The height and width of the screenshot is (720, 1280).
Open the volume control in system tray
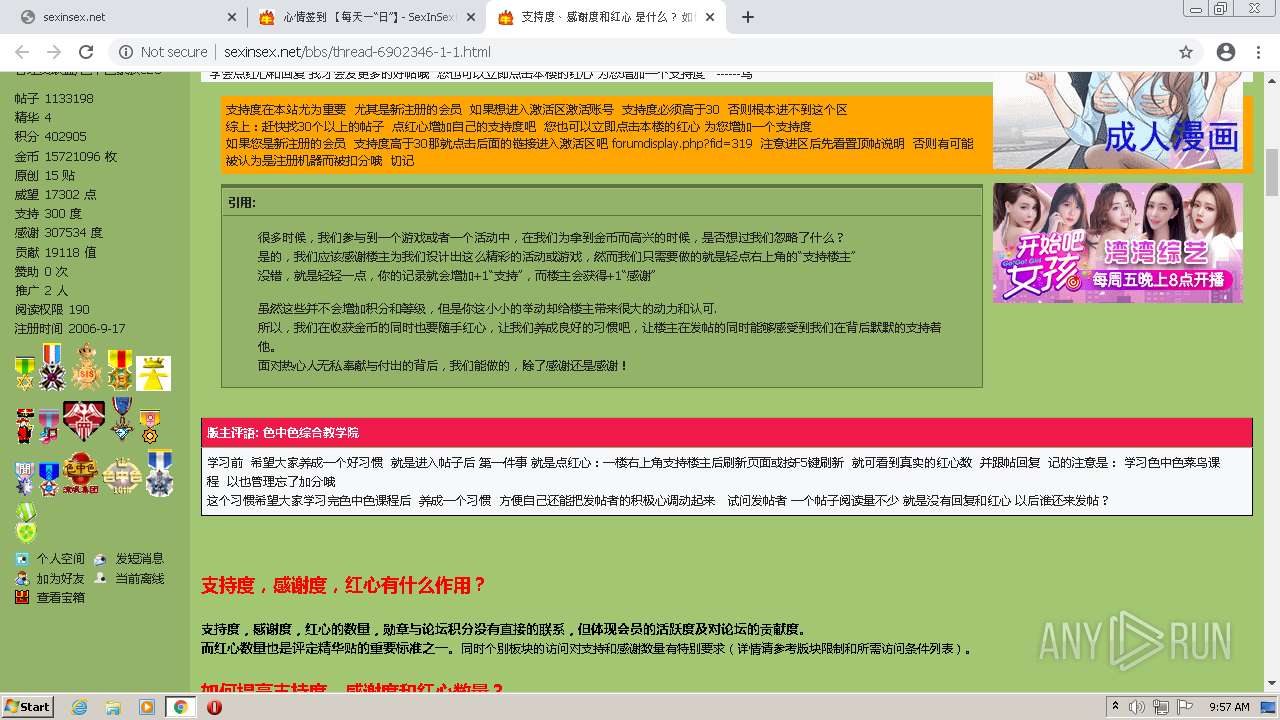click(x=1136, y=707)
